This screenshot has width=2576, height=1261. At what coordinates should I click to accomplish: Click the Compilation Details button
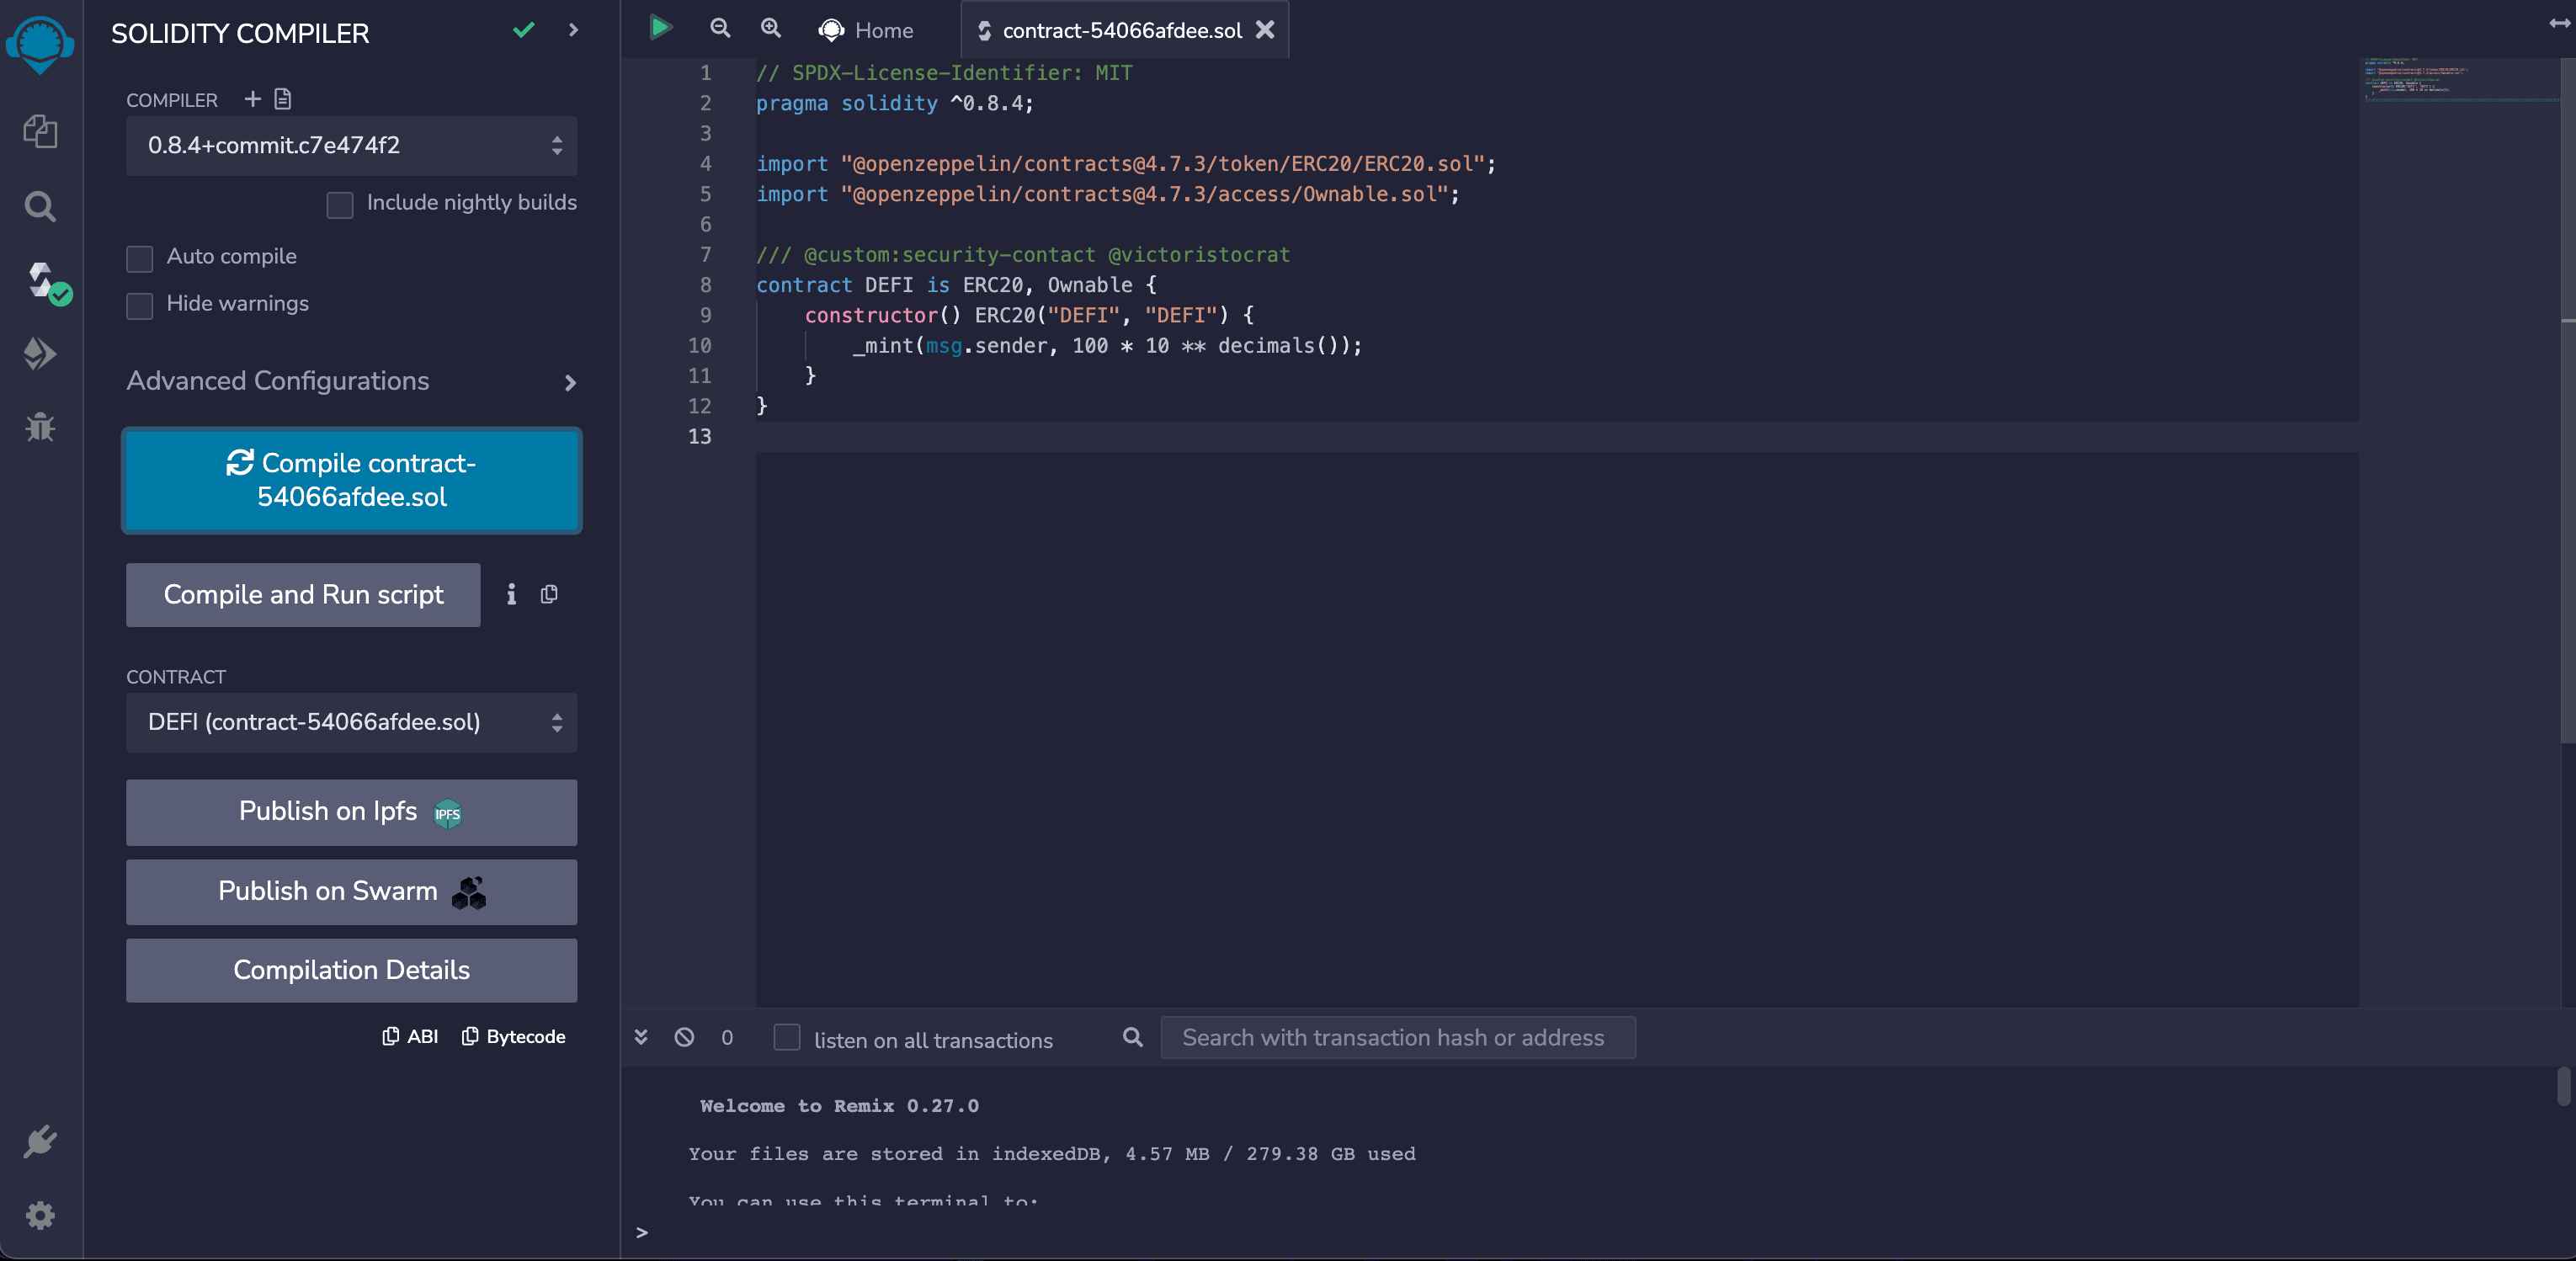tap(352, 969)
